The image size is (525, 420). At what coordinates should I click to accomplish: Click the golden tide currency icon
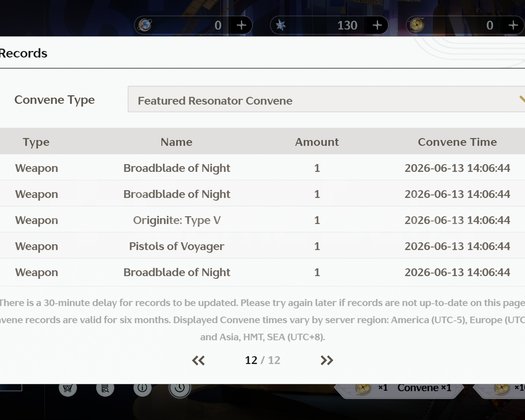417,25
